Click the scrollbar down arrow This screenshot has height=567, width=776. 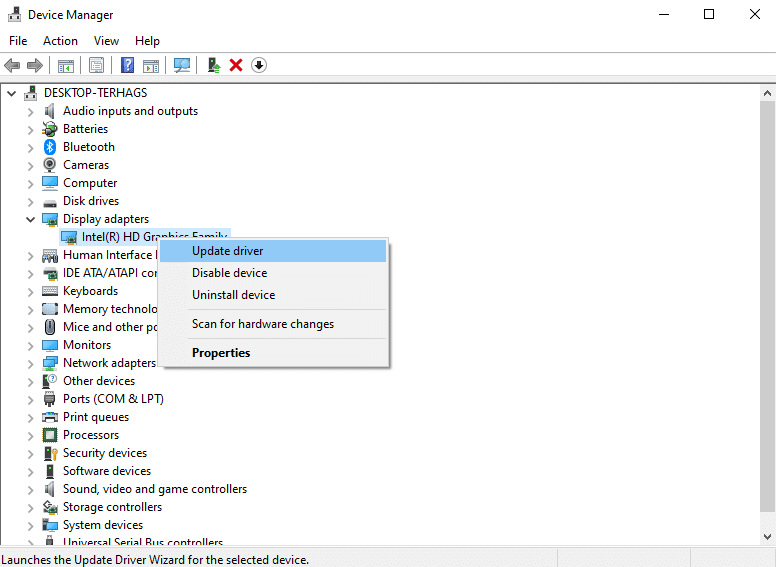pos(768,536)
